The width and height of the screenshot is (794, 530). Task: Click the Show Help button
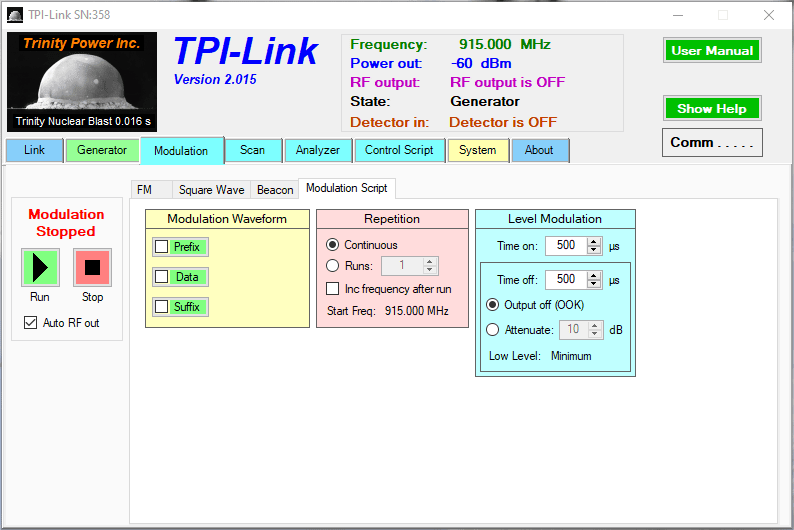point(712,109)
